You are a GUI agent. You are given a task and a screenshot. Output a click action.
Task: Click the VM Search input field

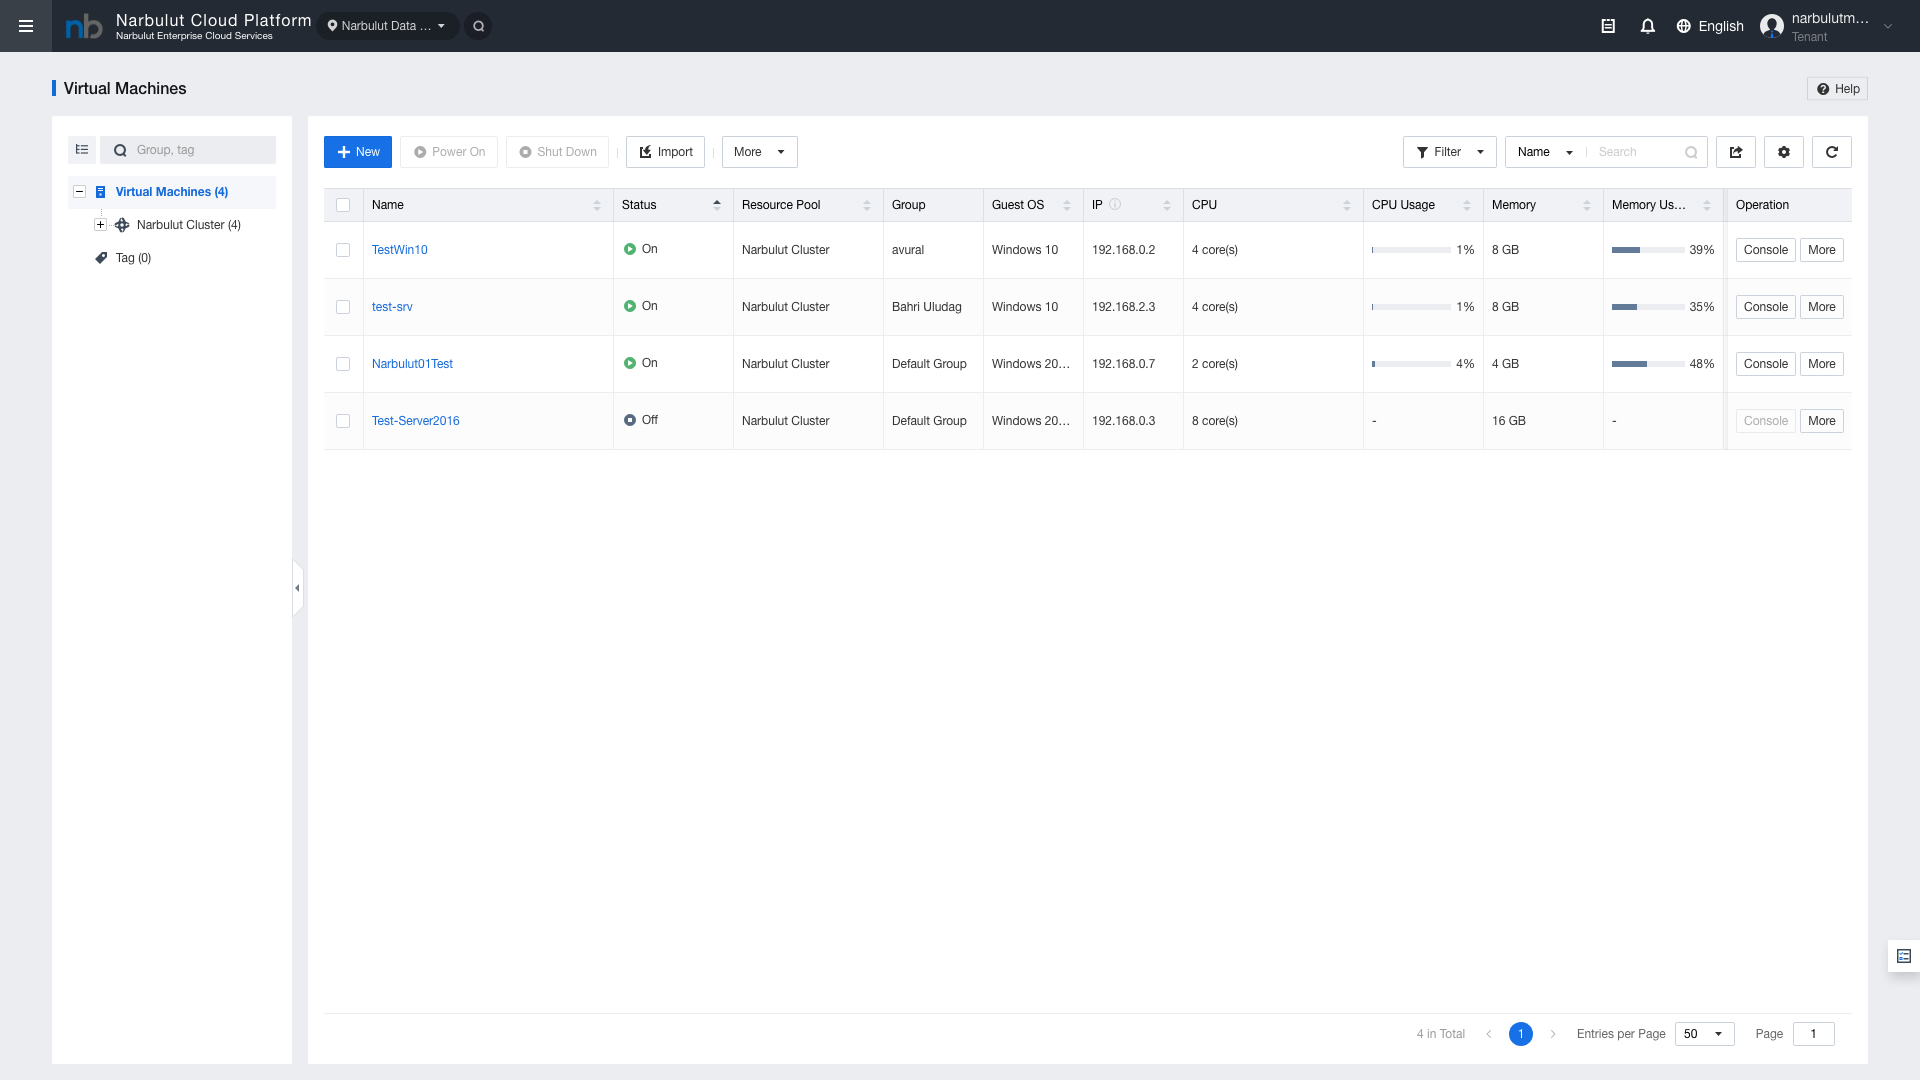1637,152
